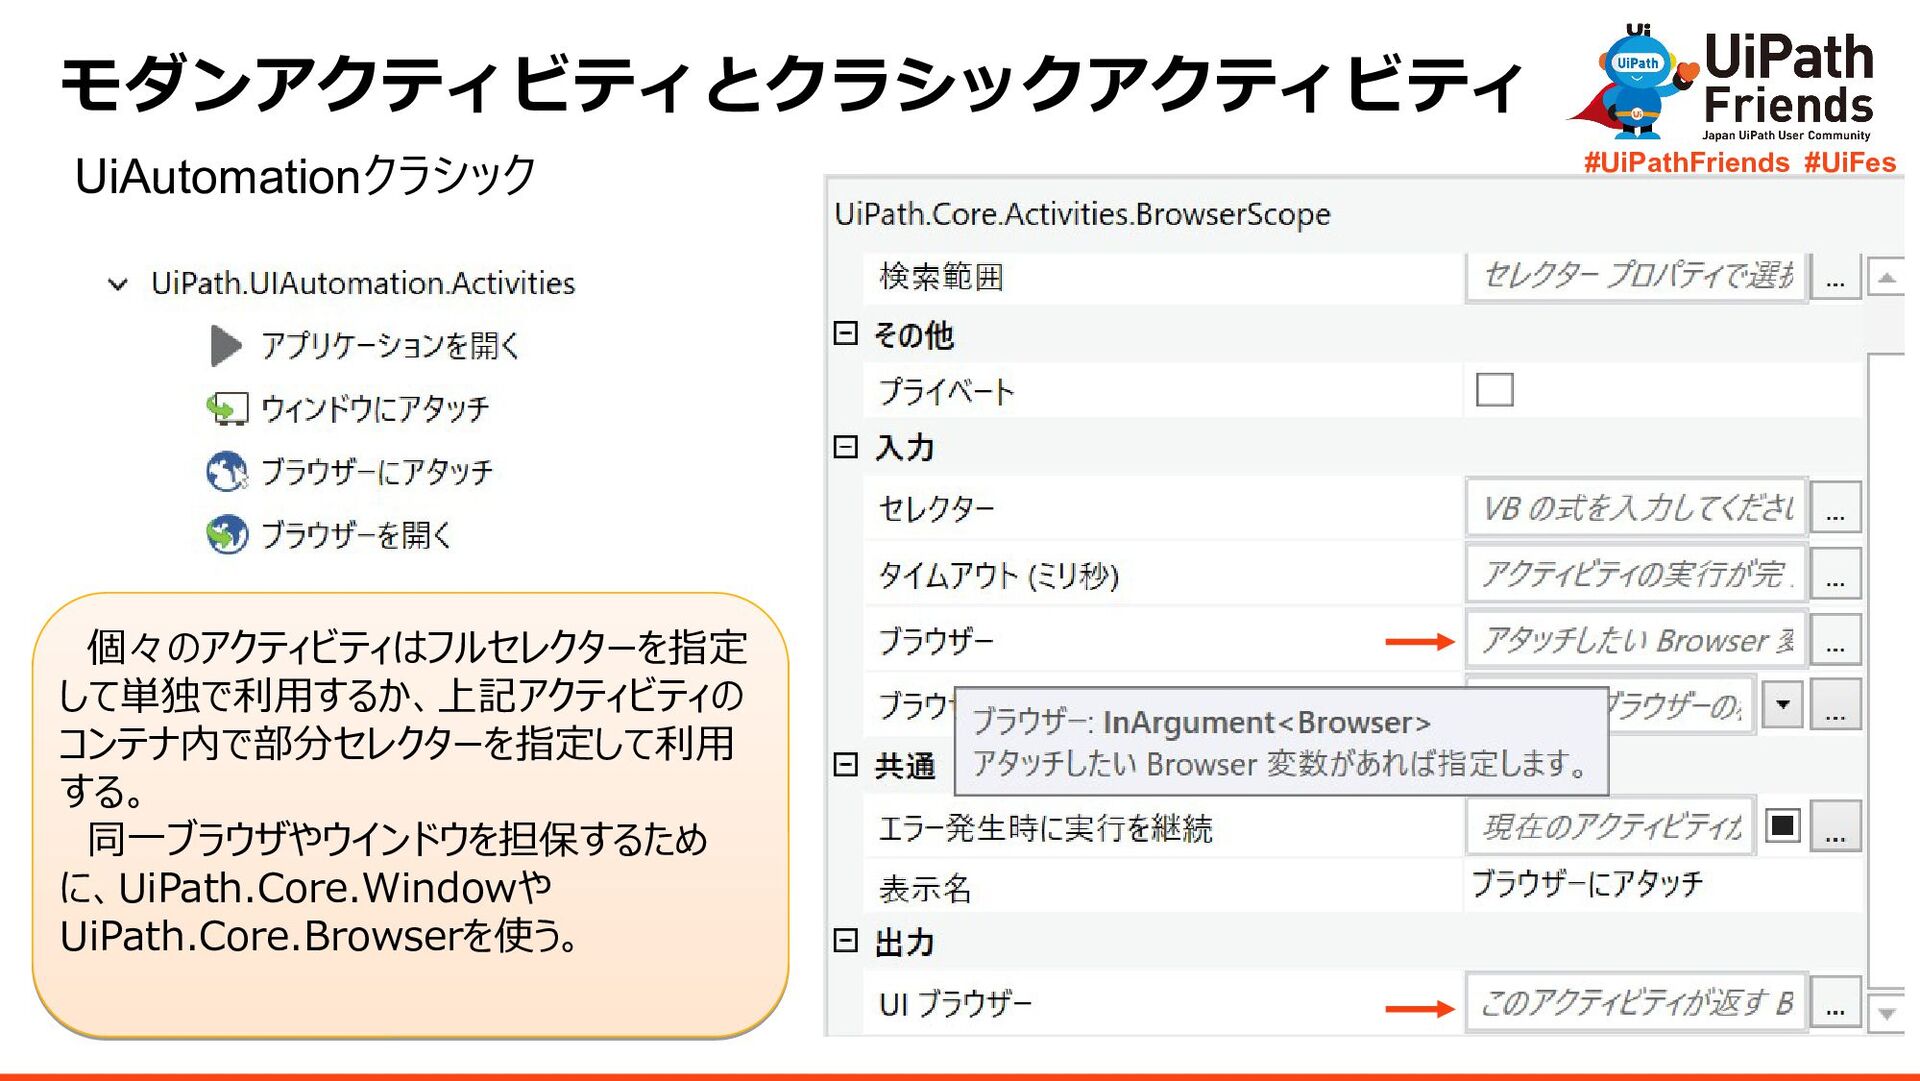Click the セレクター VB expression field
This screenshot has width=1920, height=1081.
(1637, 507)
